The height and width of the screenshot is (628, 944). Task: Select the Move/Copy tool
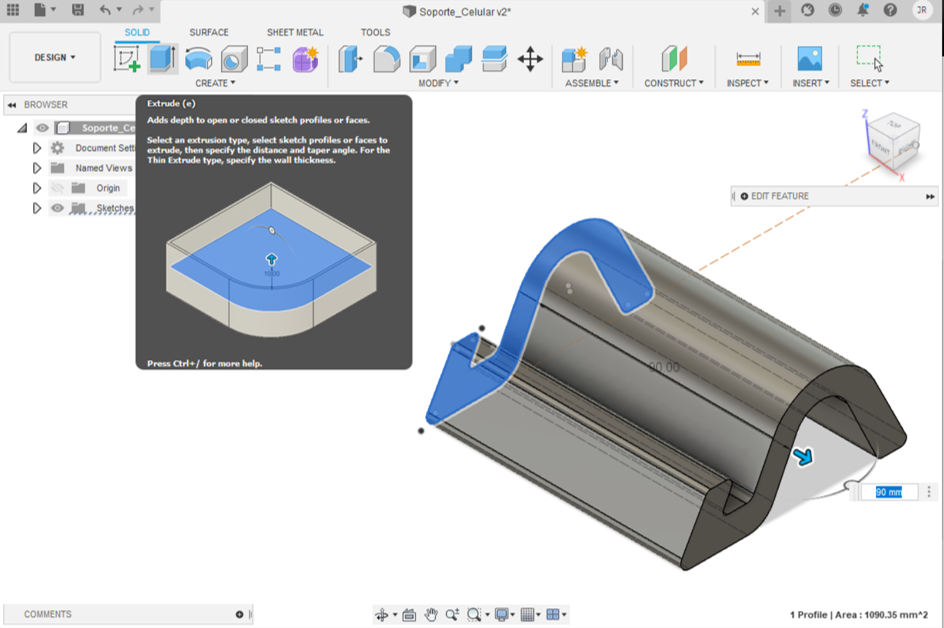pyautogui.click(x=530, y=59)
